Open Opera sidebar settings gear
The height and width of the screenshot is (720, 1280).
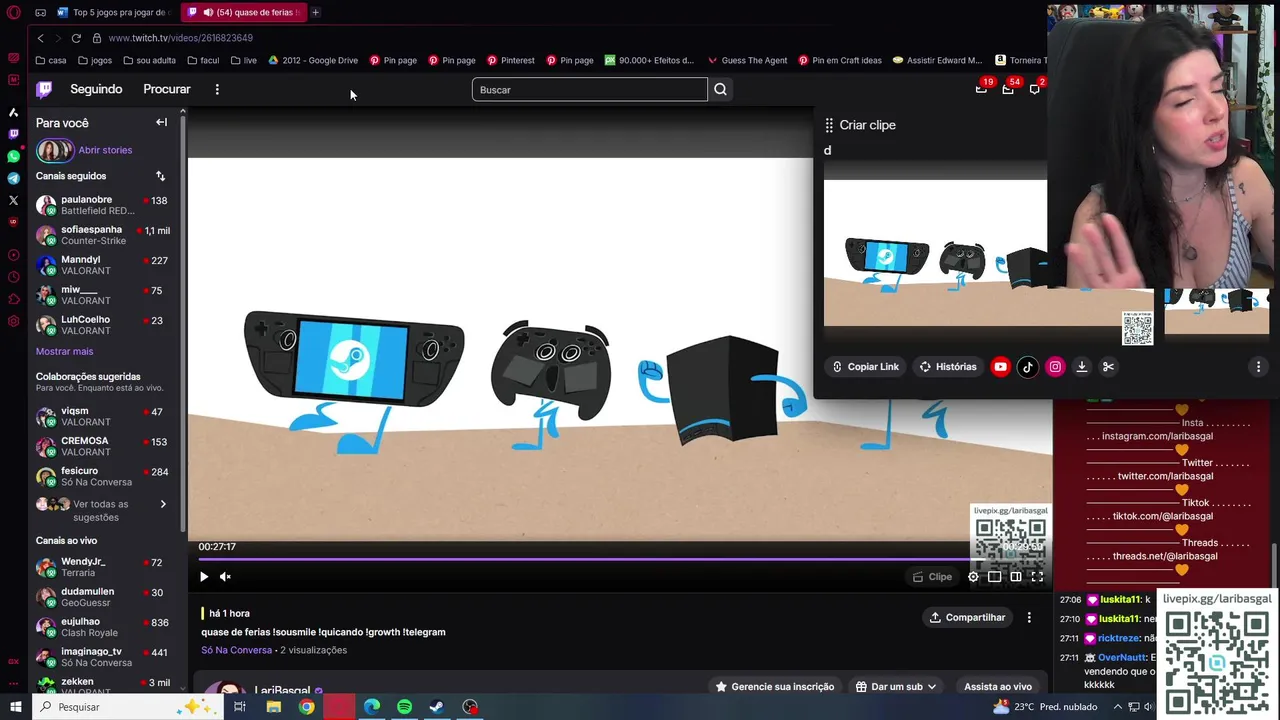tap(14, 321)
